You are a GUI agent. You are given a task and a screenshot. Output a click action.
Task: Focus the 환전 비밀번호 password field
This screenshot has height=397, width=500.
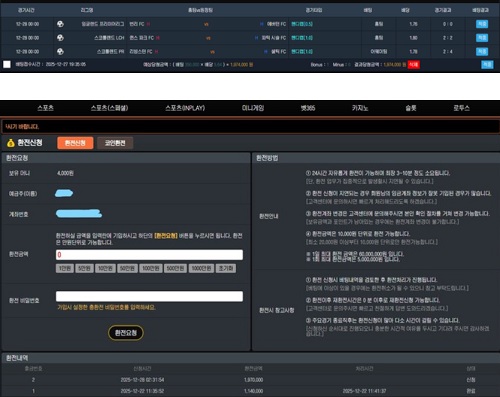149,296
